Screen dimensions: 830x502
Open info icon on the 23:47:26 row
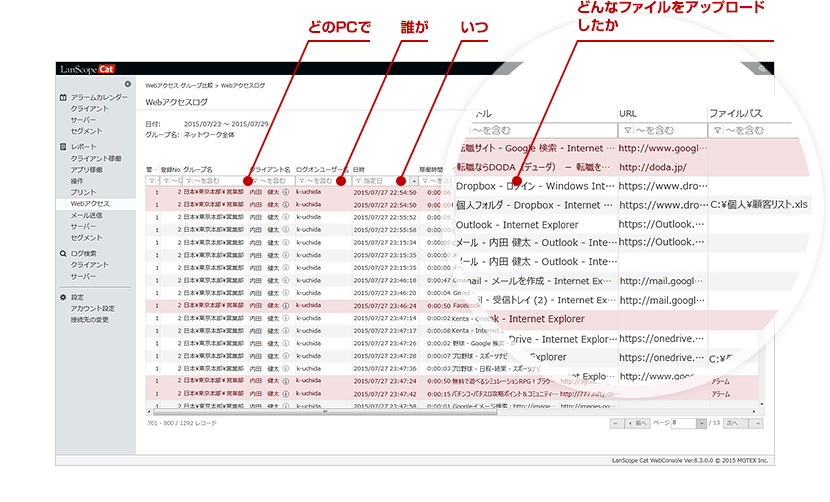pos(286,343)
